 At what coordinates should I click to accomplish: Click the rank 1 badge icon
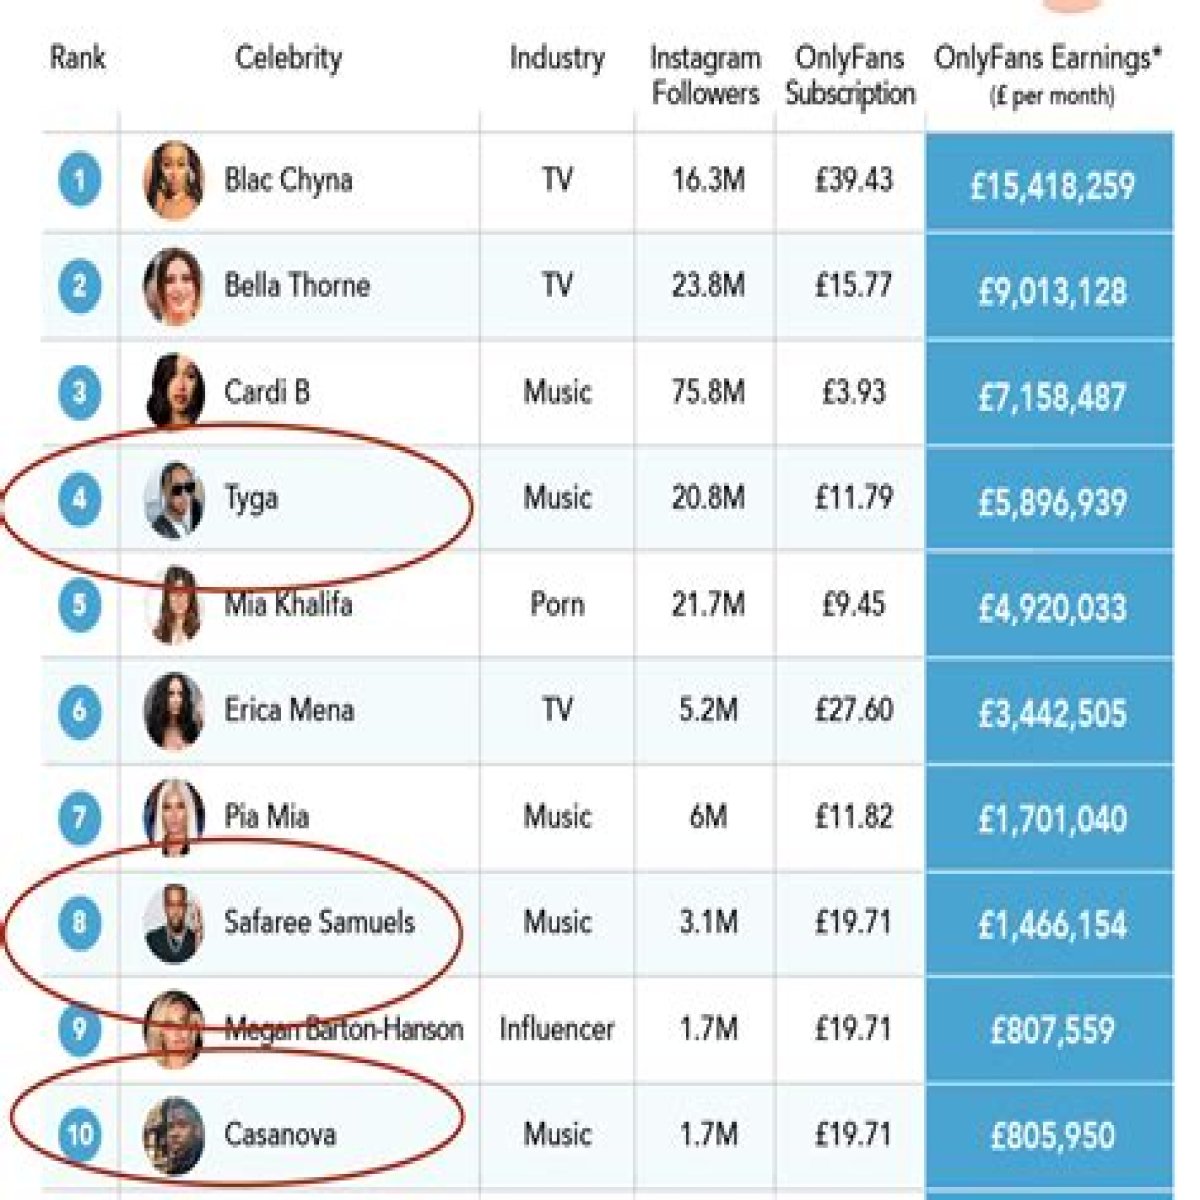coord(79,181)
